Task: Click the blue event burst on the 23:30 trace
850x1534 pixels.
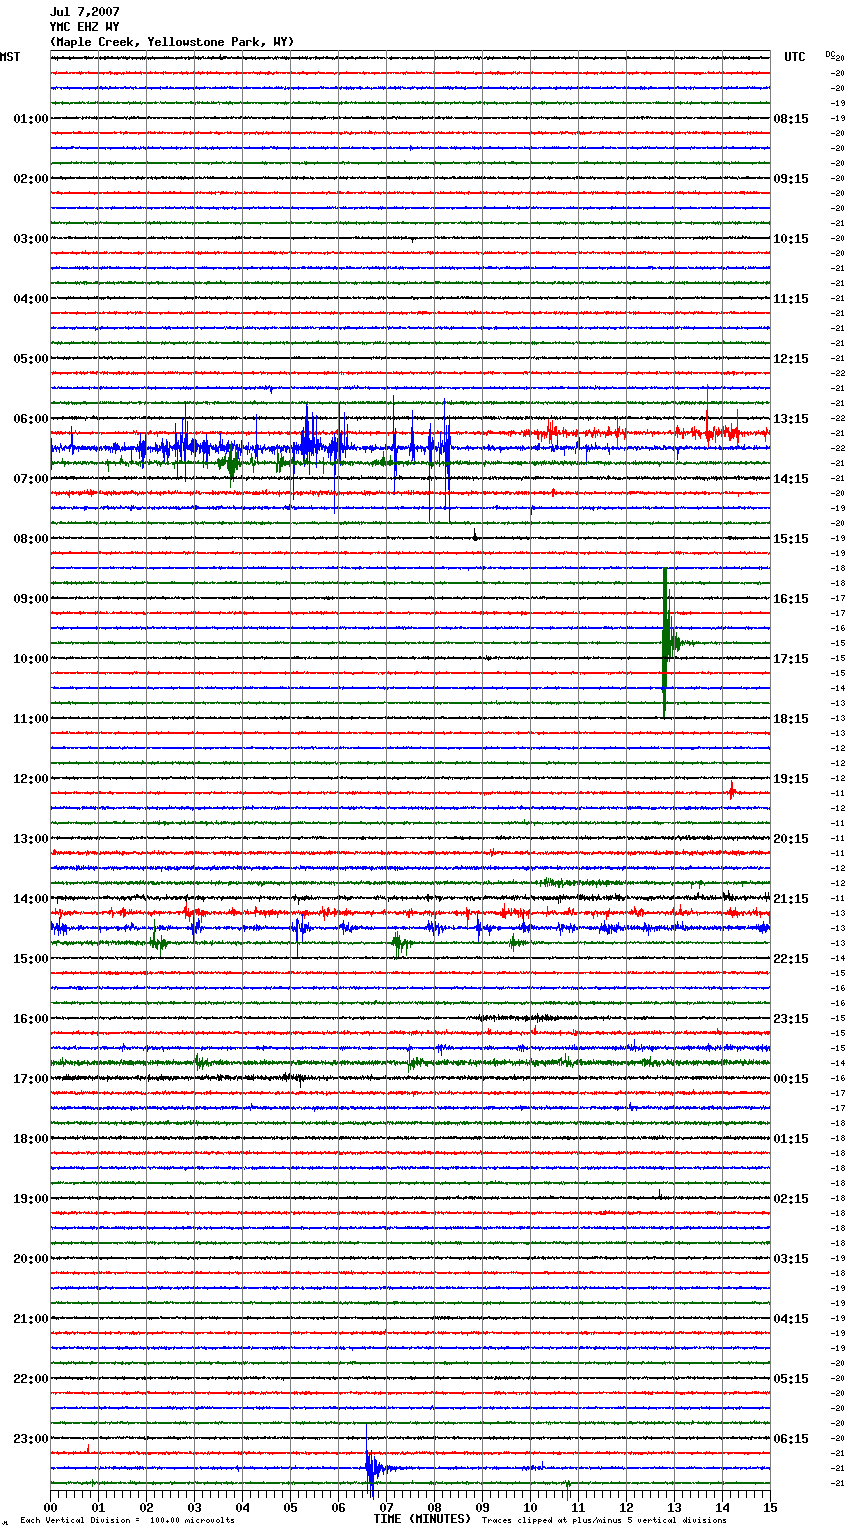Action: click(372, 1467)
